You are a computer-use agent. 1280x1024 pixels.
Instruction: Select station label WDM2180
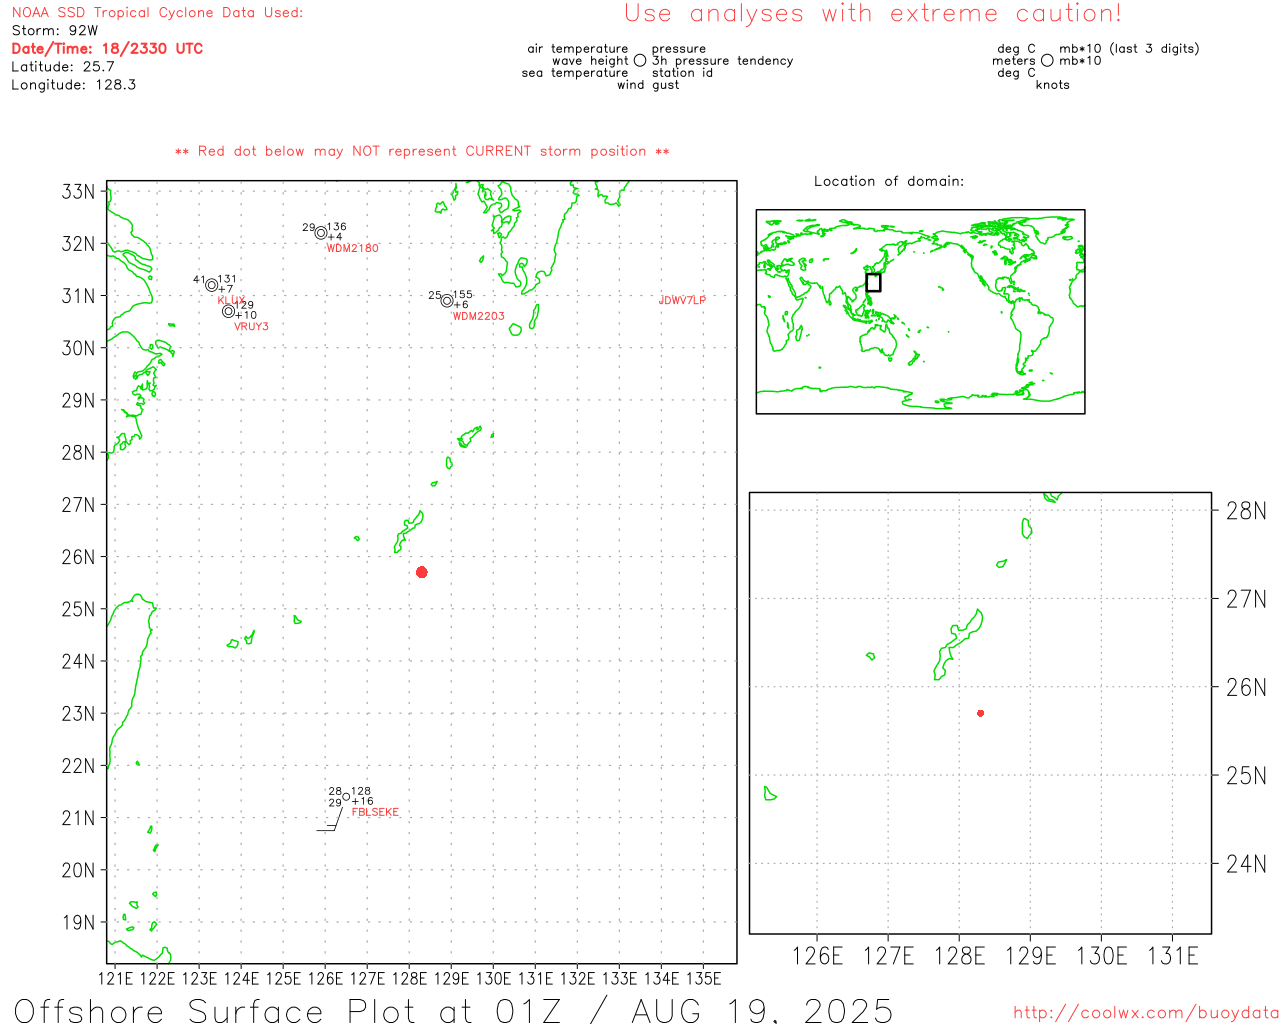tap(353, 248)
